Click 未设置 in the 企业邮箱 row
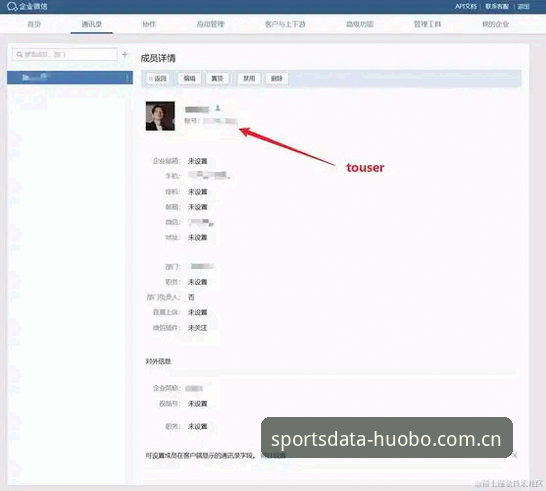 197,161
